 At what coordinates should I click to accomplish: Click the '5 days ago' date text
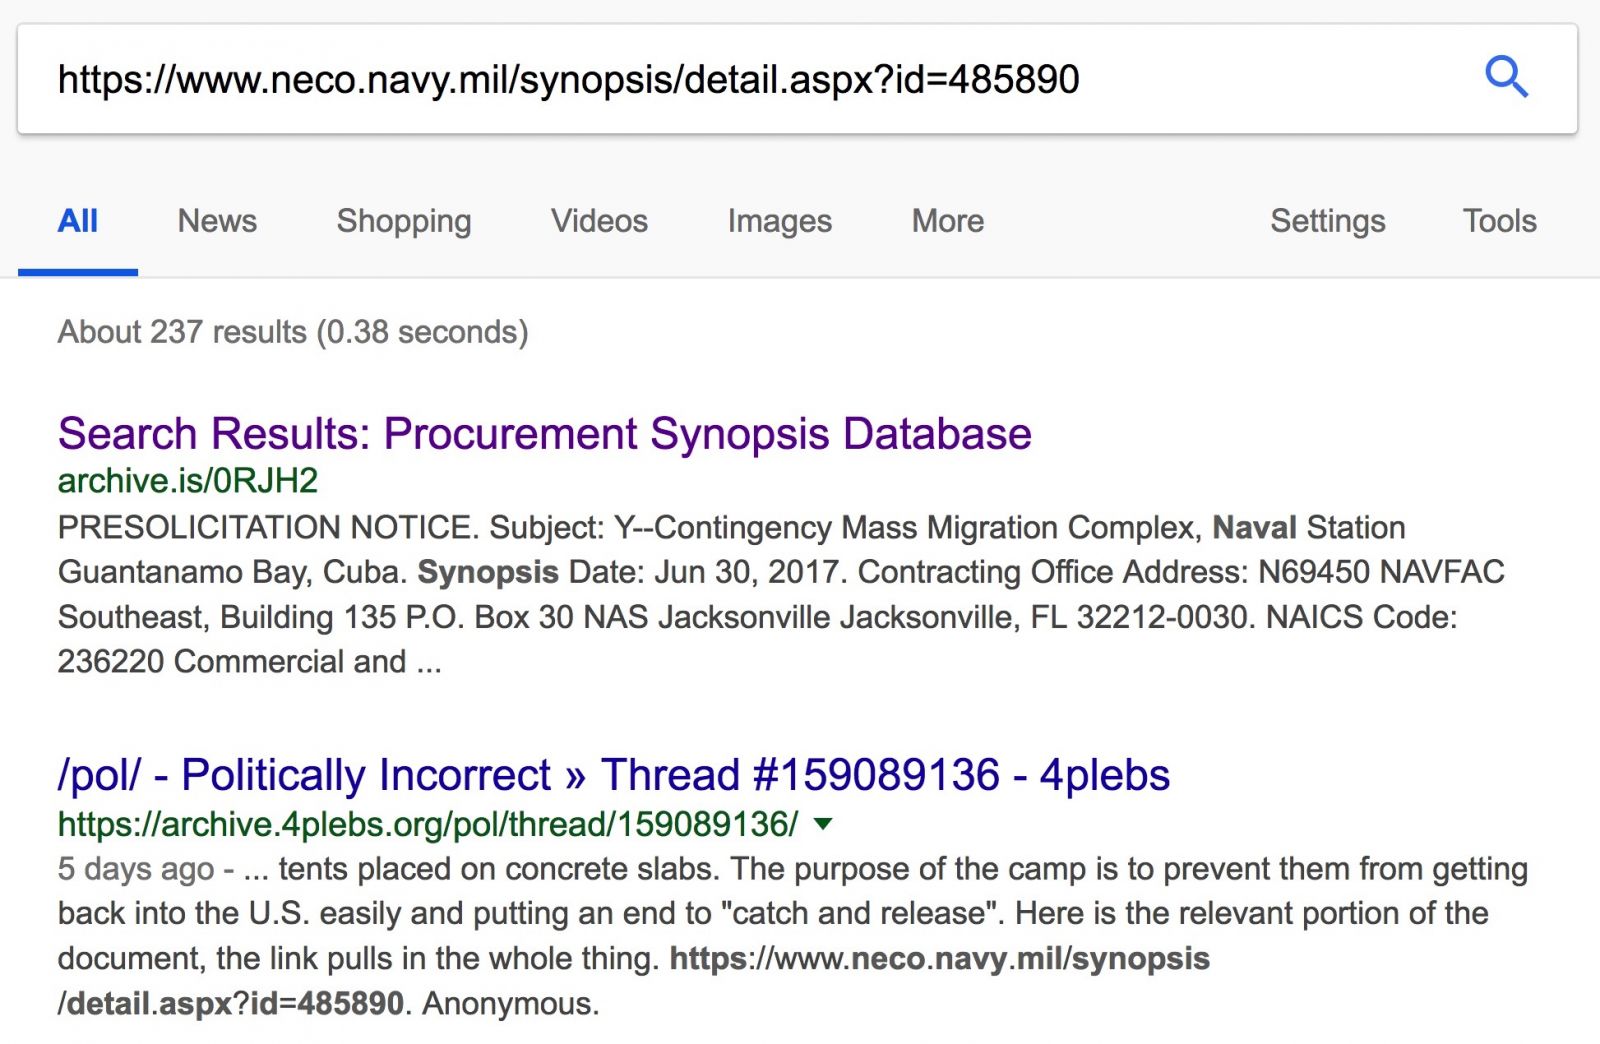pos(136,869)
